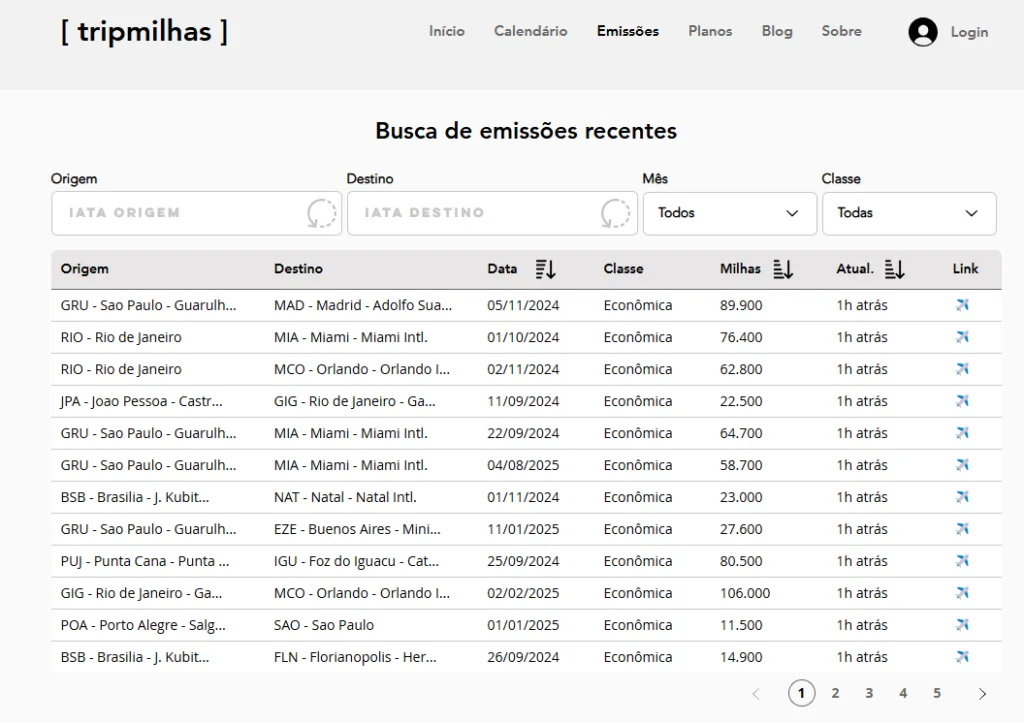Go to page 5
This screenshot has width=1024, height=723.
[x=937, y=693]
